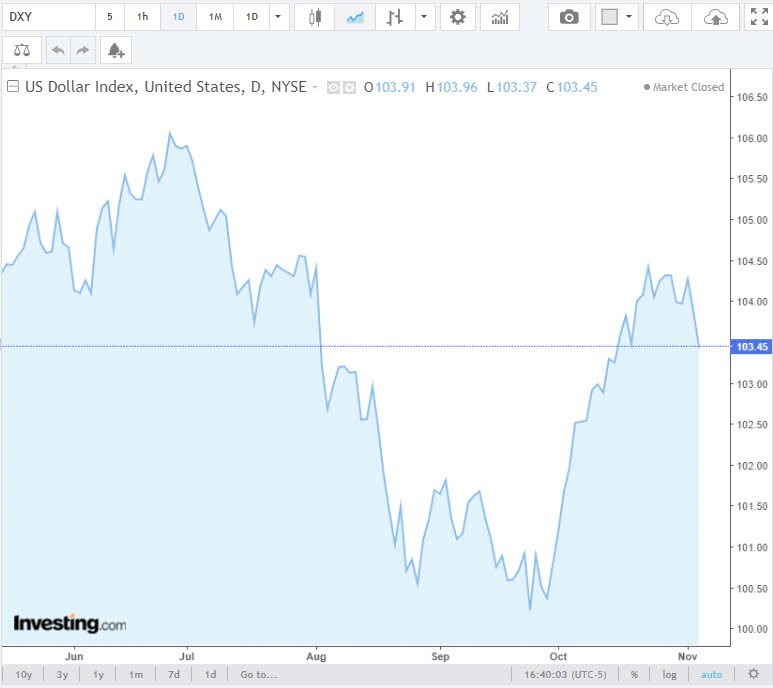Toggle the auto scale mode
The width and height of the screenshot is (773, 688).
click(x=711, y=674)
